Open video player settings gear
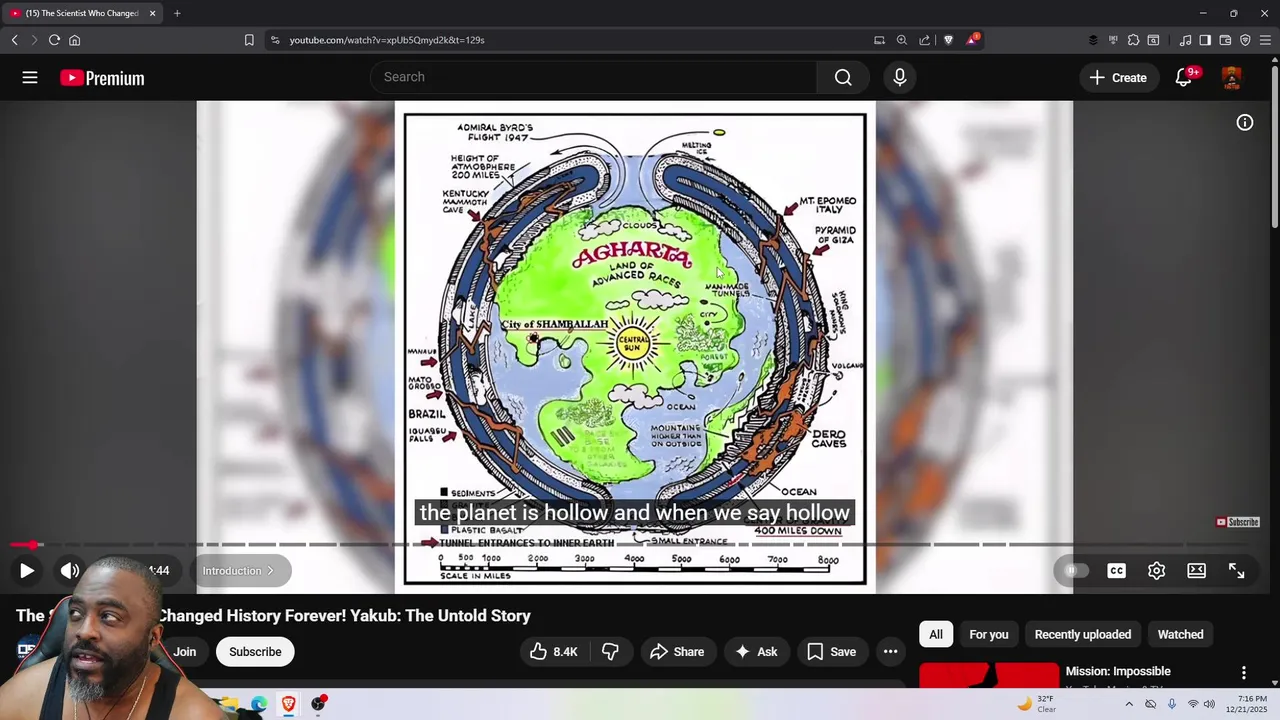The height and width of the screenshot is (720, 1280). [1156, 570]
